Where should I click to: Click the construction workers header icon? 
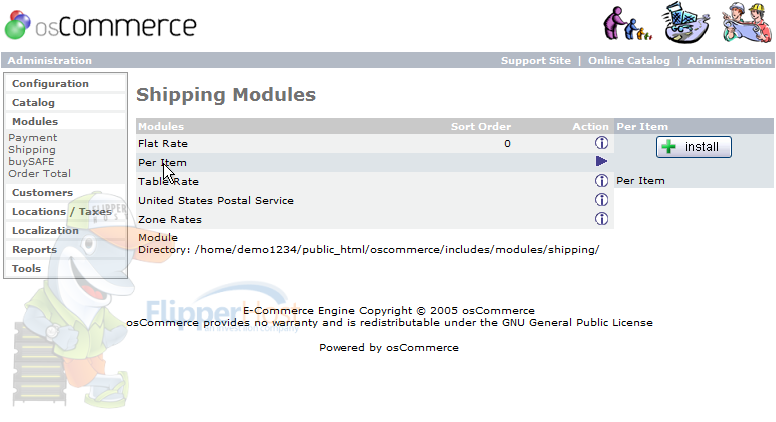(747, 22)
